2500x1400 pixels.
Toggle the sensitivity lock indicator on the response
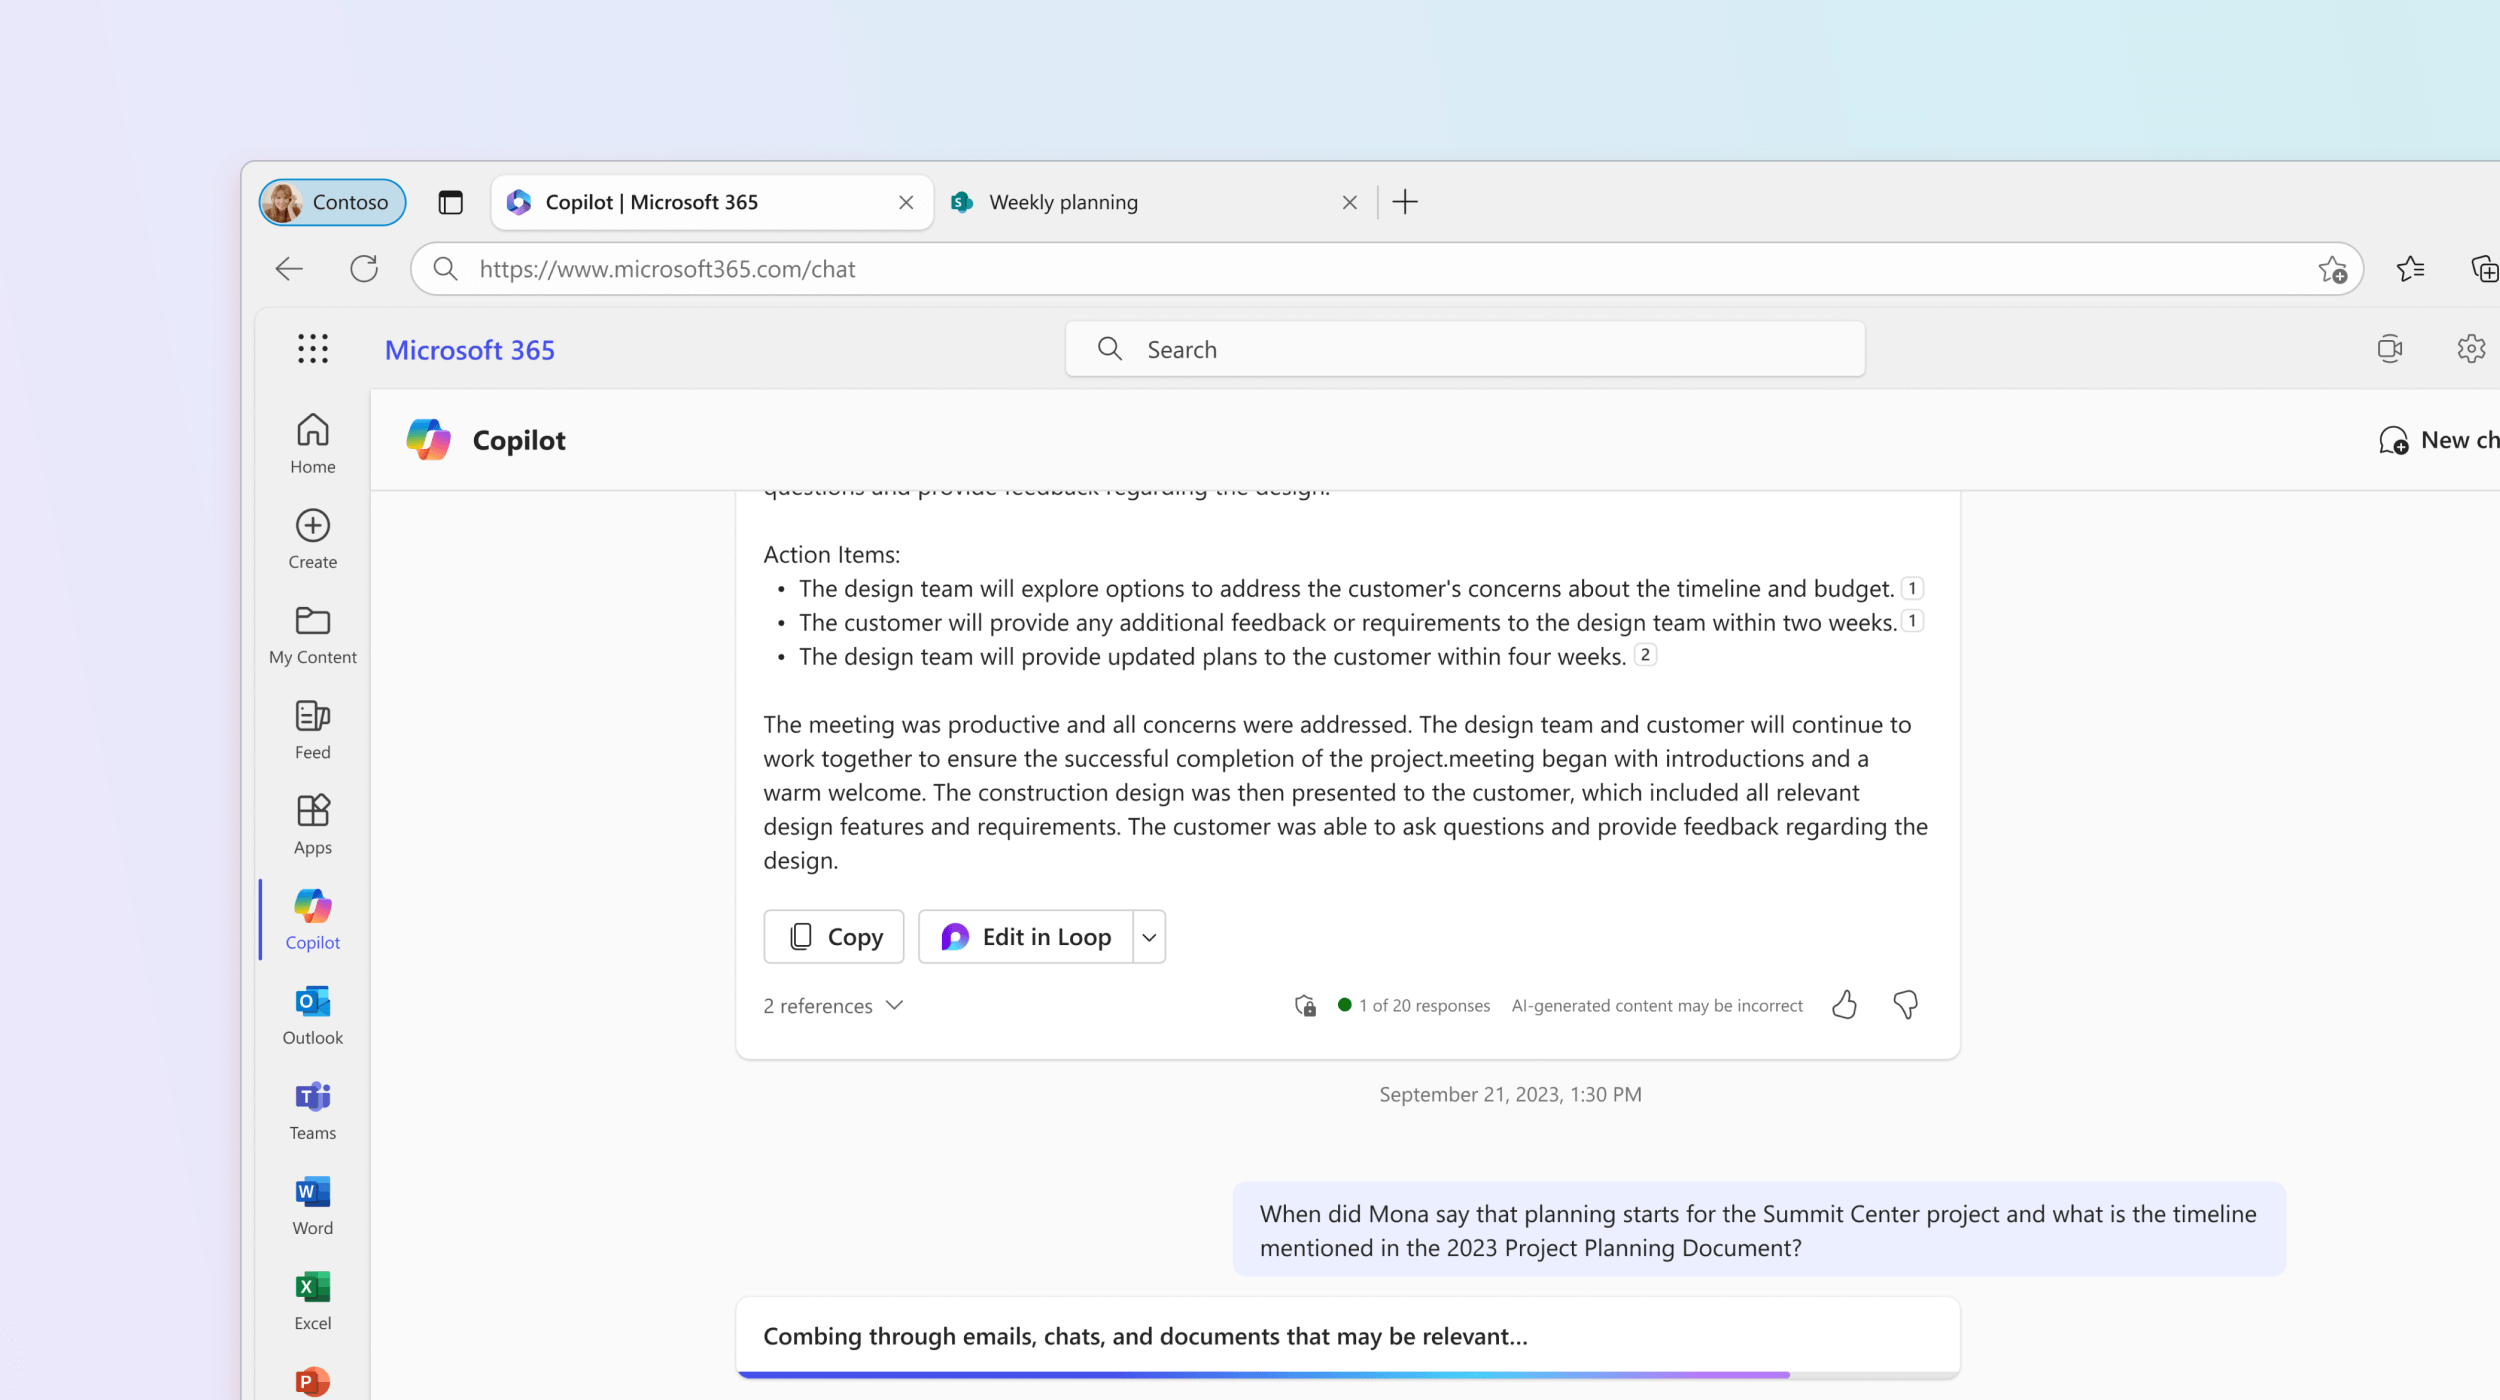(1304, 1005)
